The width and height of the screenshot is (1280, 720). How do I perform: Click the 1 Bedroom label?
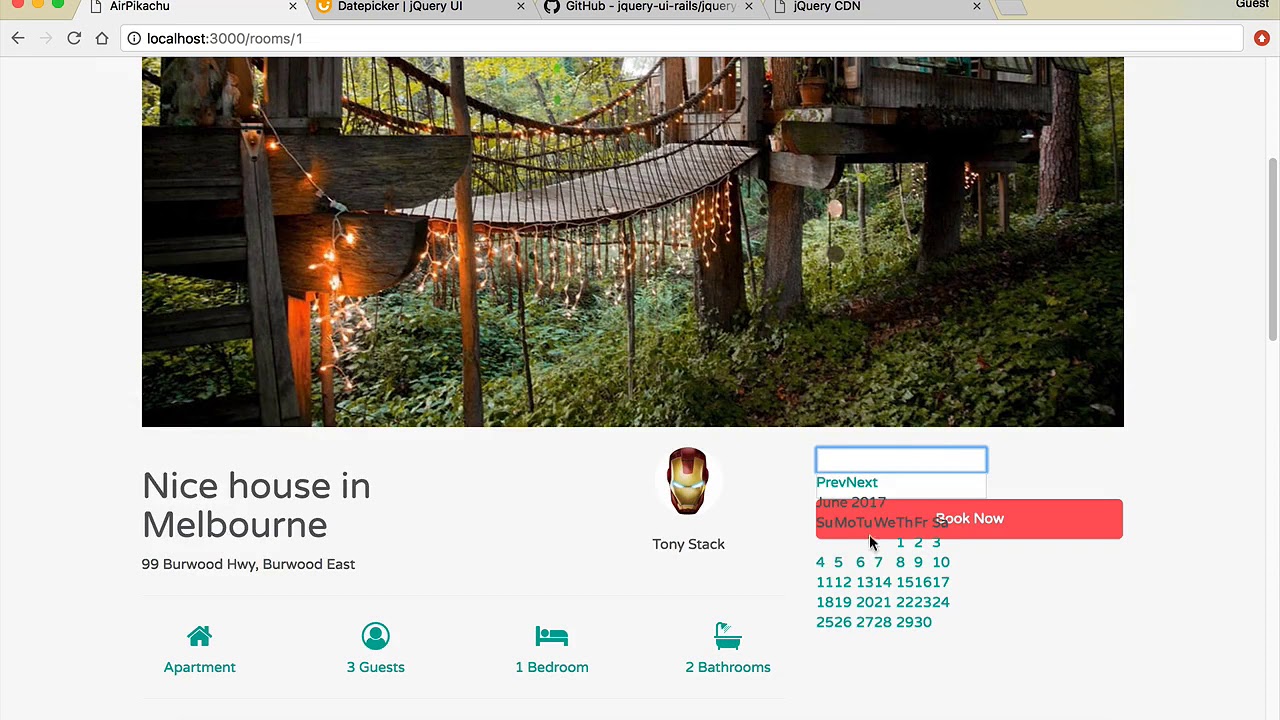(x=552, y=667)
